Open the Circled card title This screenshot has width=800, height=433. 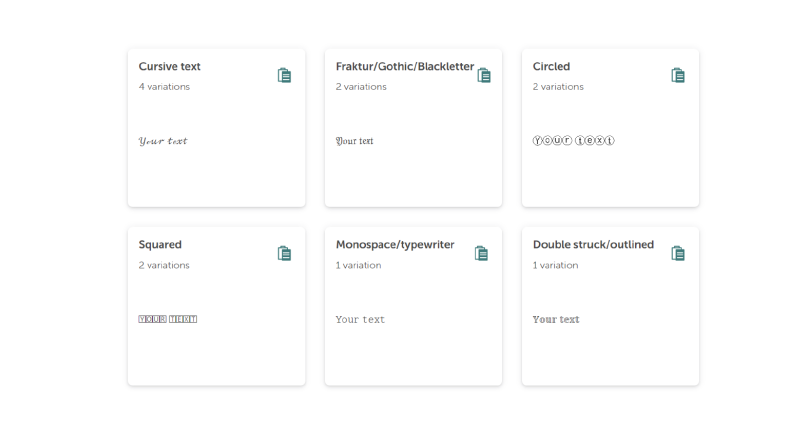(551, 66)
